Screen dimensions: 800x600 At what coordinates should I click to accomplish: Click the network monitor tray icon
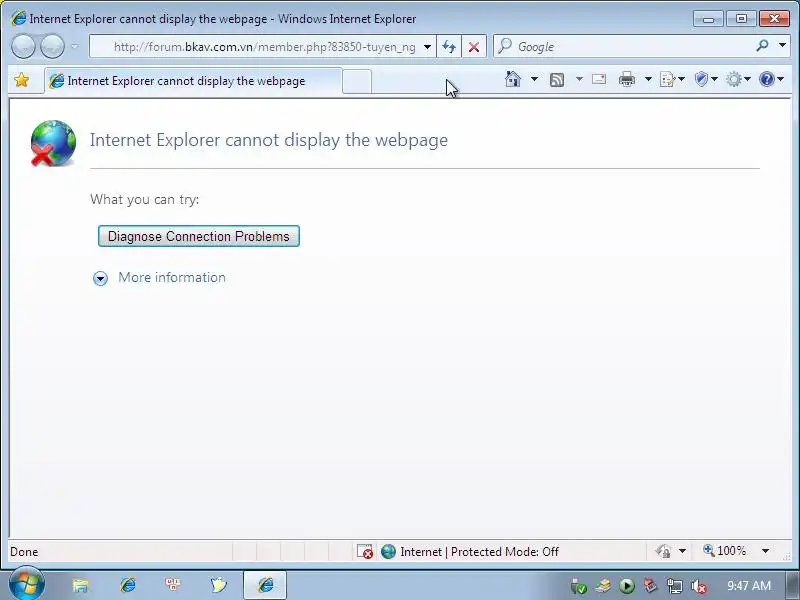[674, 586]
